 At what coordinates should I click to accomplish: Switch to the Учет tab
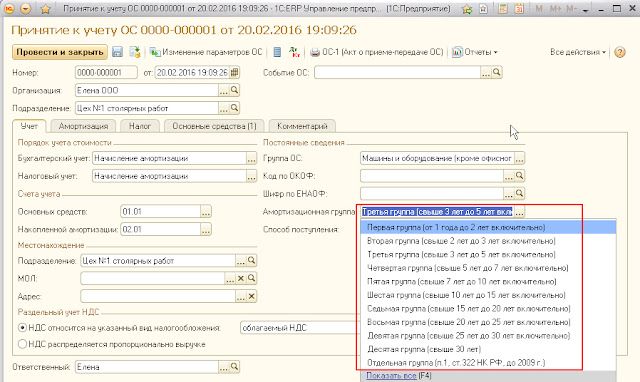click(x=29, y=126)
